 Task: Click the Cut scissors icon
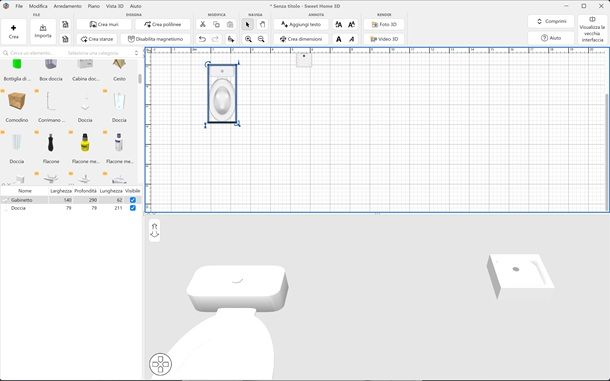coord(203,25)
